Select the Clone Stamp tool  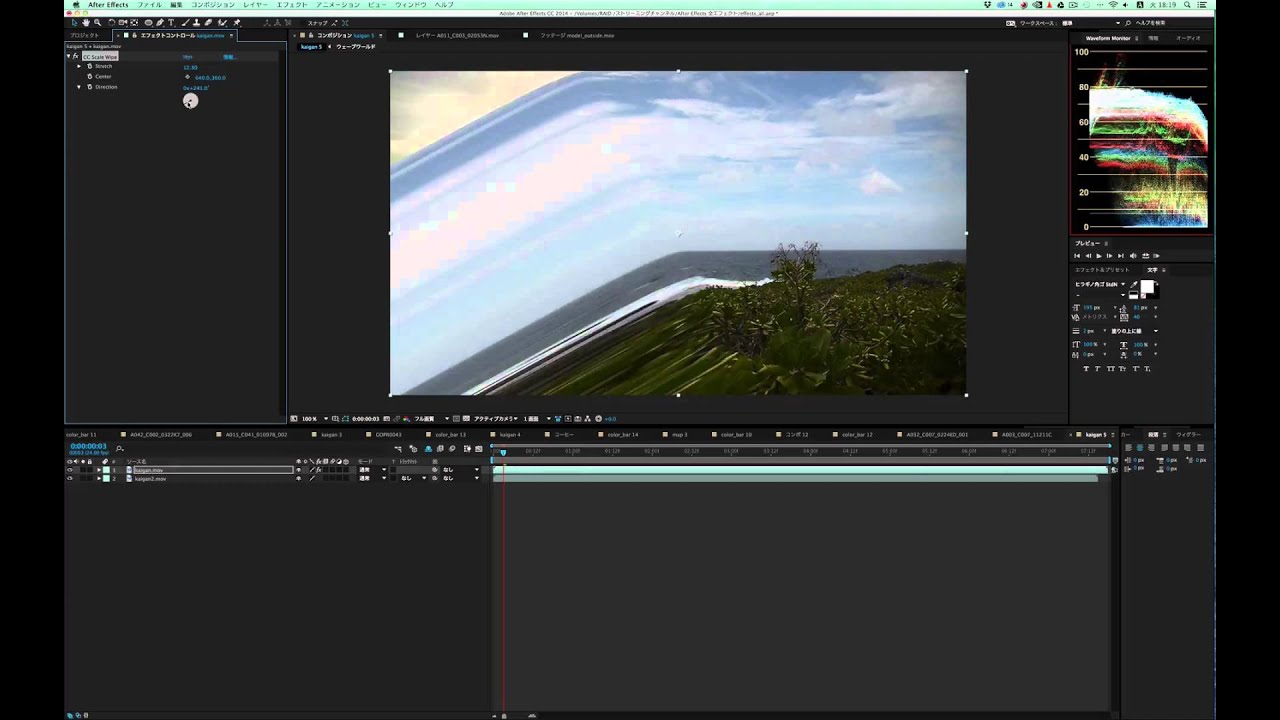click(197, 22)
